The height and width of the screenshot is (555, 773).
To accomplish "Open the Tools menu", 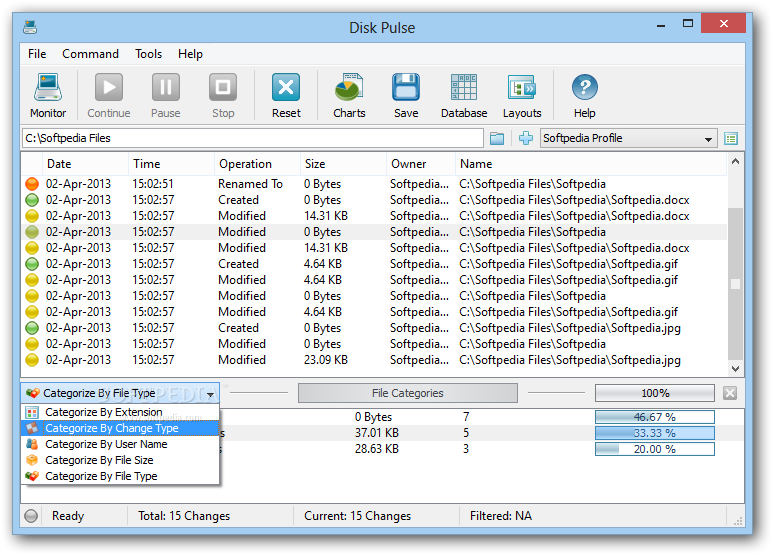I will (x=148, y=54).
